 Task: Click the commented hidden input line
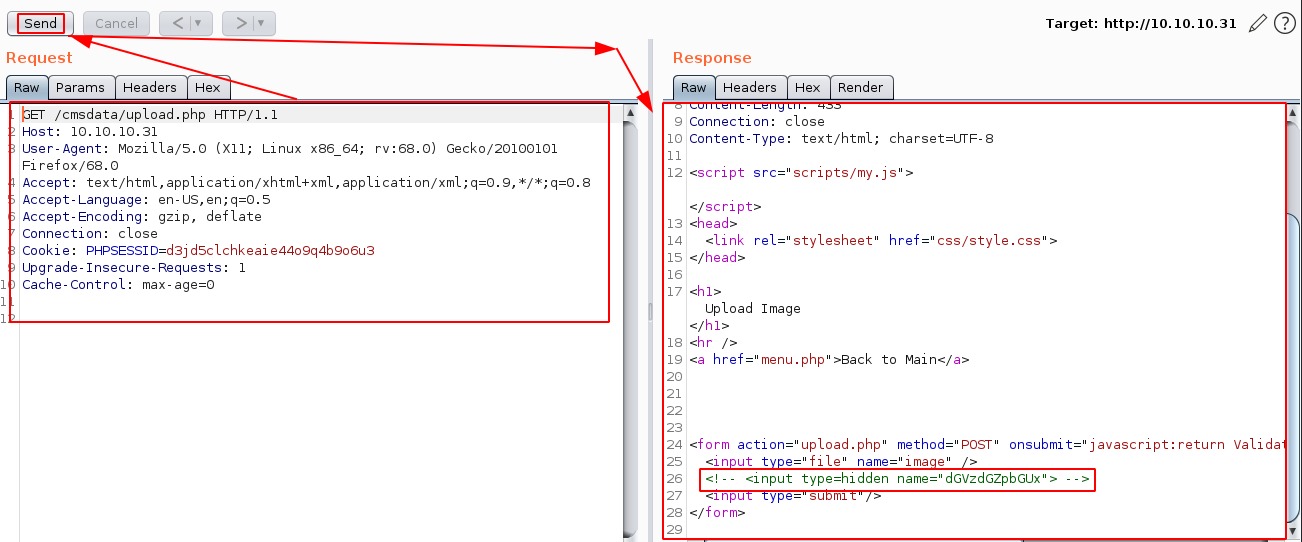tap(897, 481)
